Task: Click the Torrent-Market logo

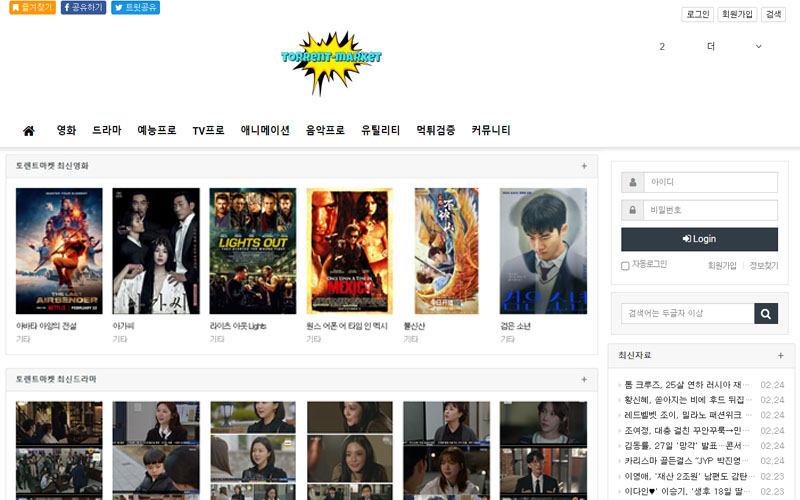Action: tap(331, 63)
